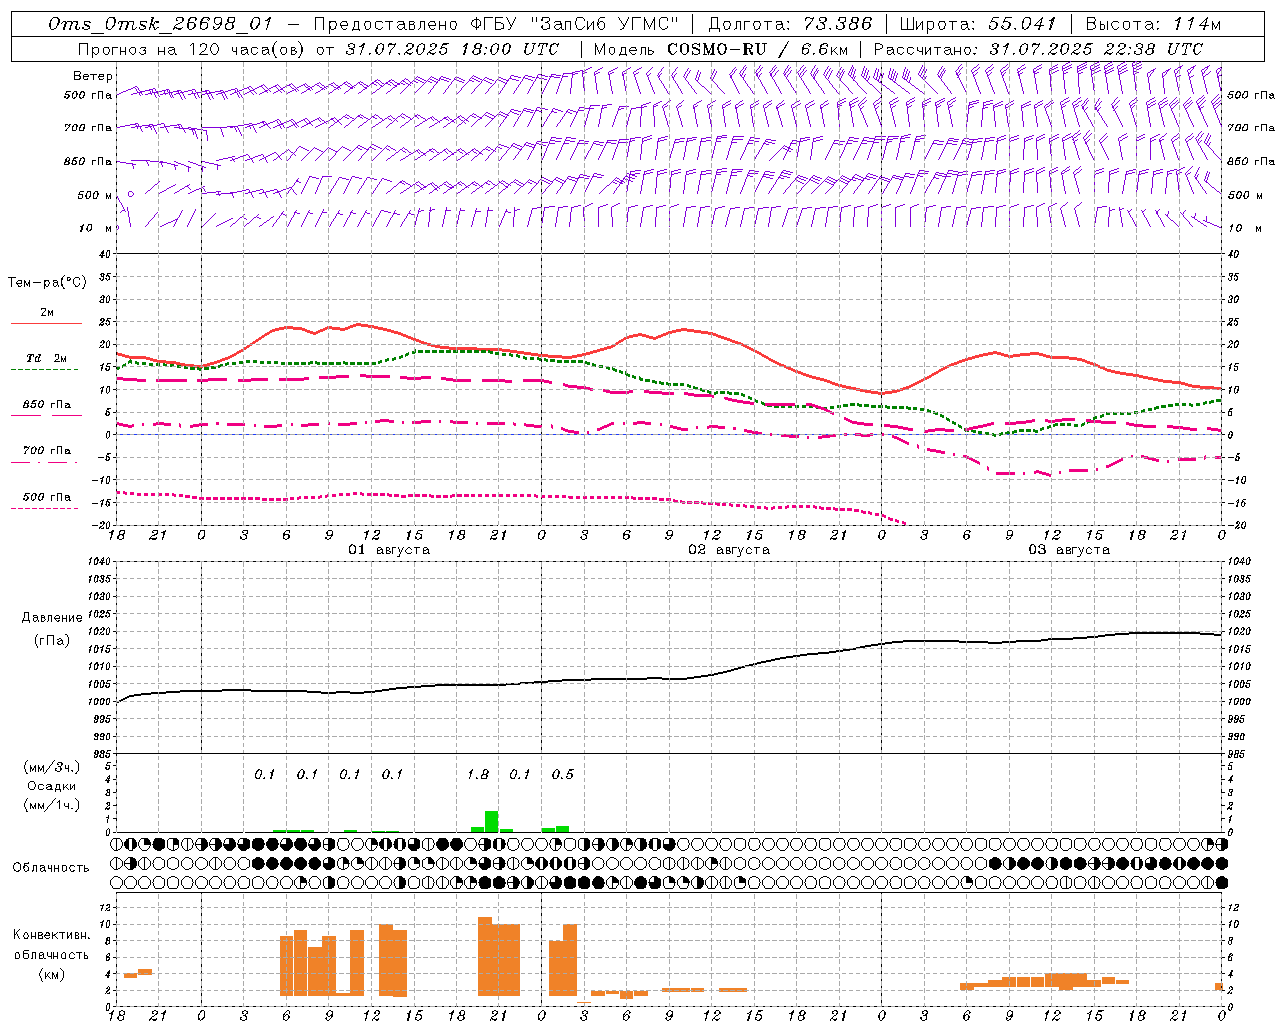Click the Облачность panel label

51,868
